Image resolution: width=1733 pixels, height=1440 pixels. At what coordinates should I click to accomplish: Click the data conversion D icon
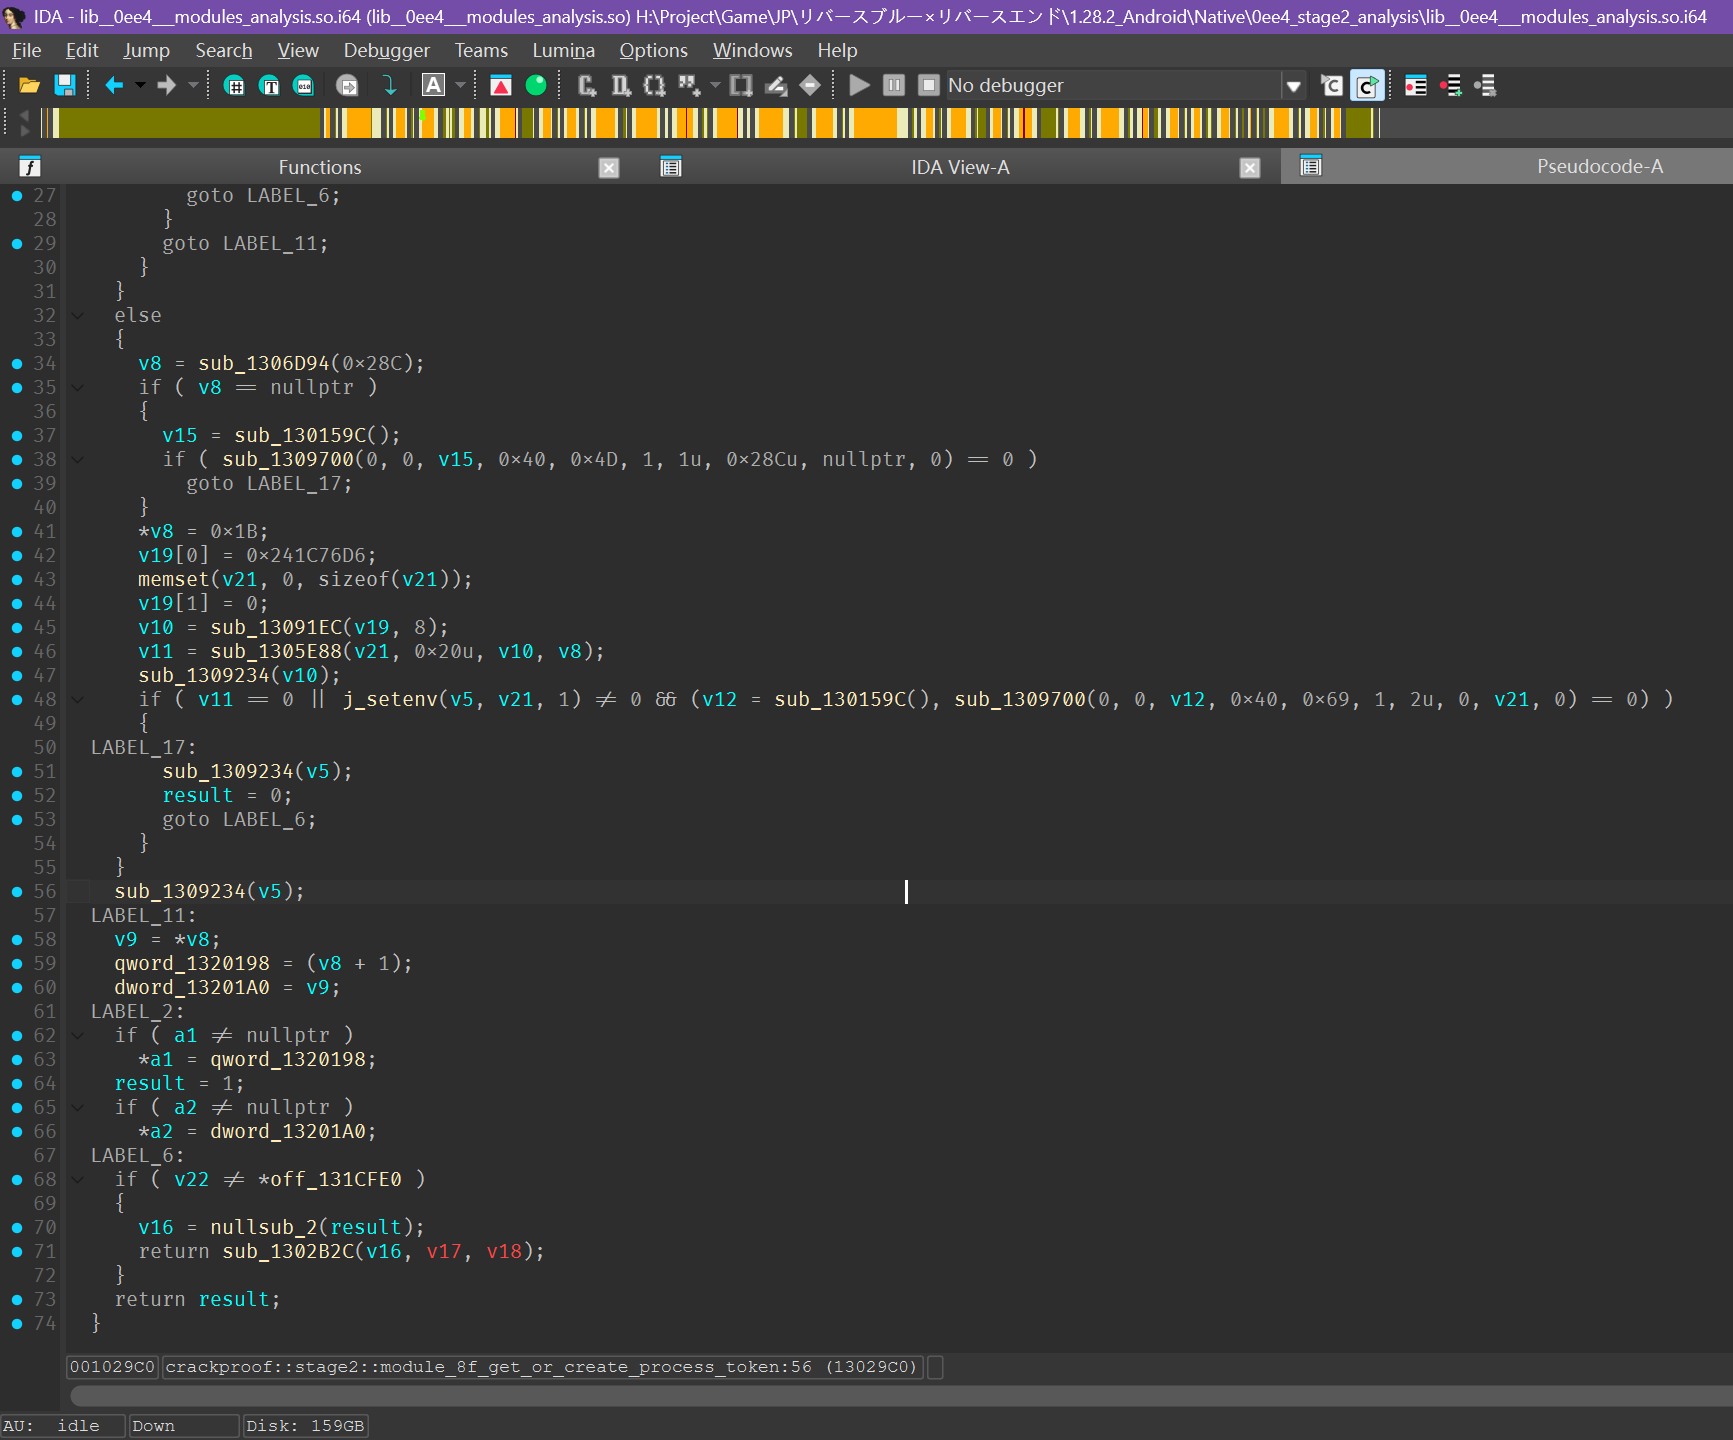(x=621, y=86)
